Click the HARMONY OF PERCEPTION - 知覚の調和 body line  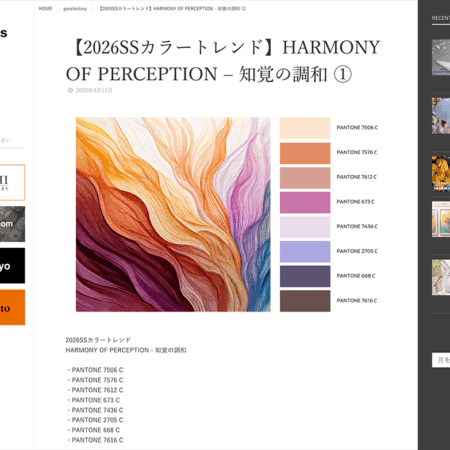tap(126, 350)
